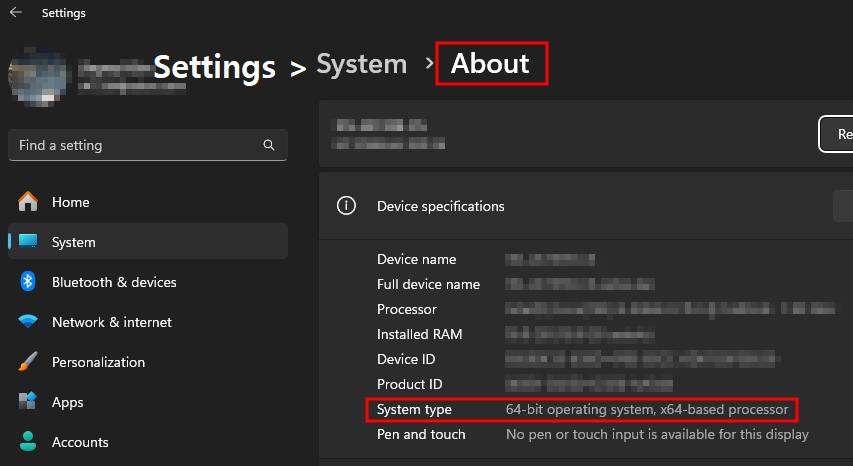
Task: Select the System monitor icon in the sidebar
Action: tap(28, 242)
